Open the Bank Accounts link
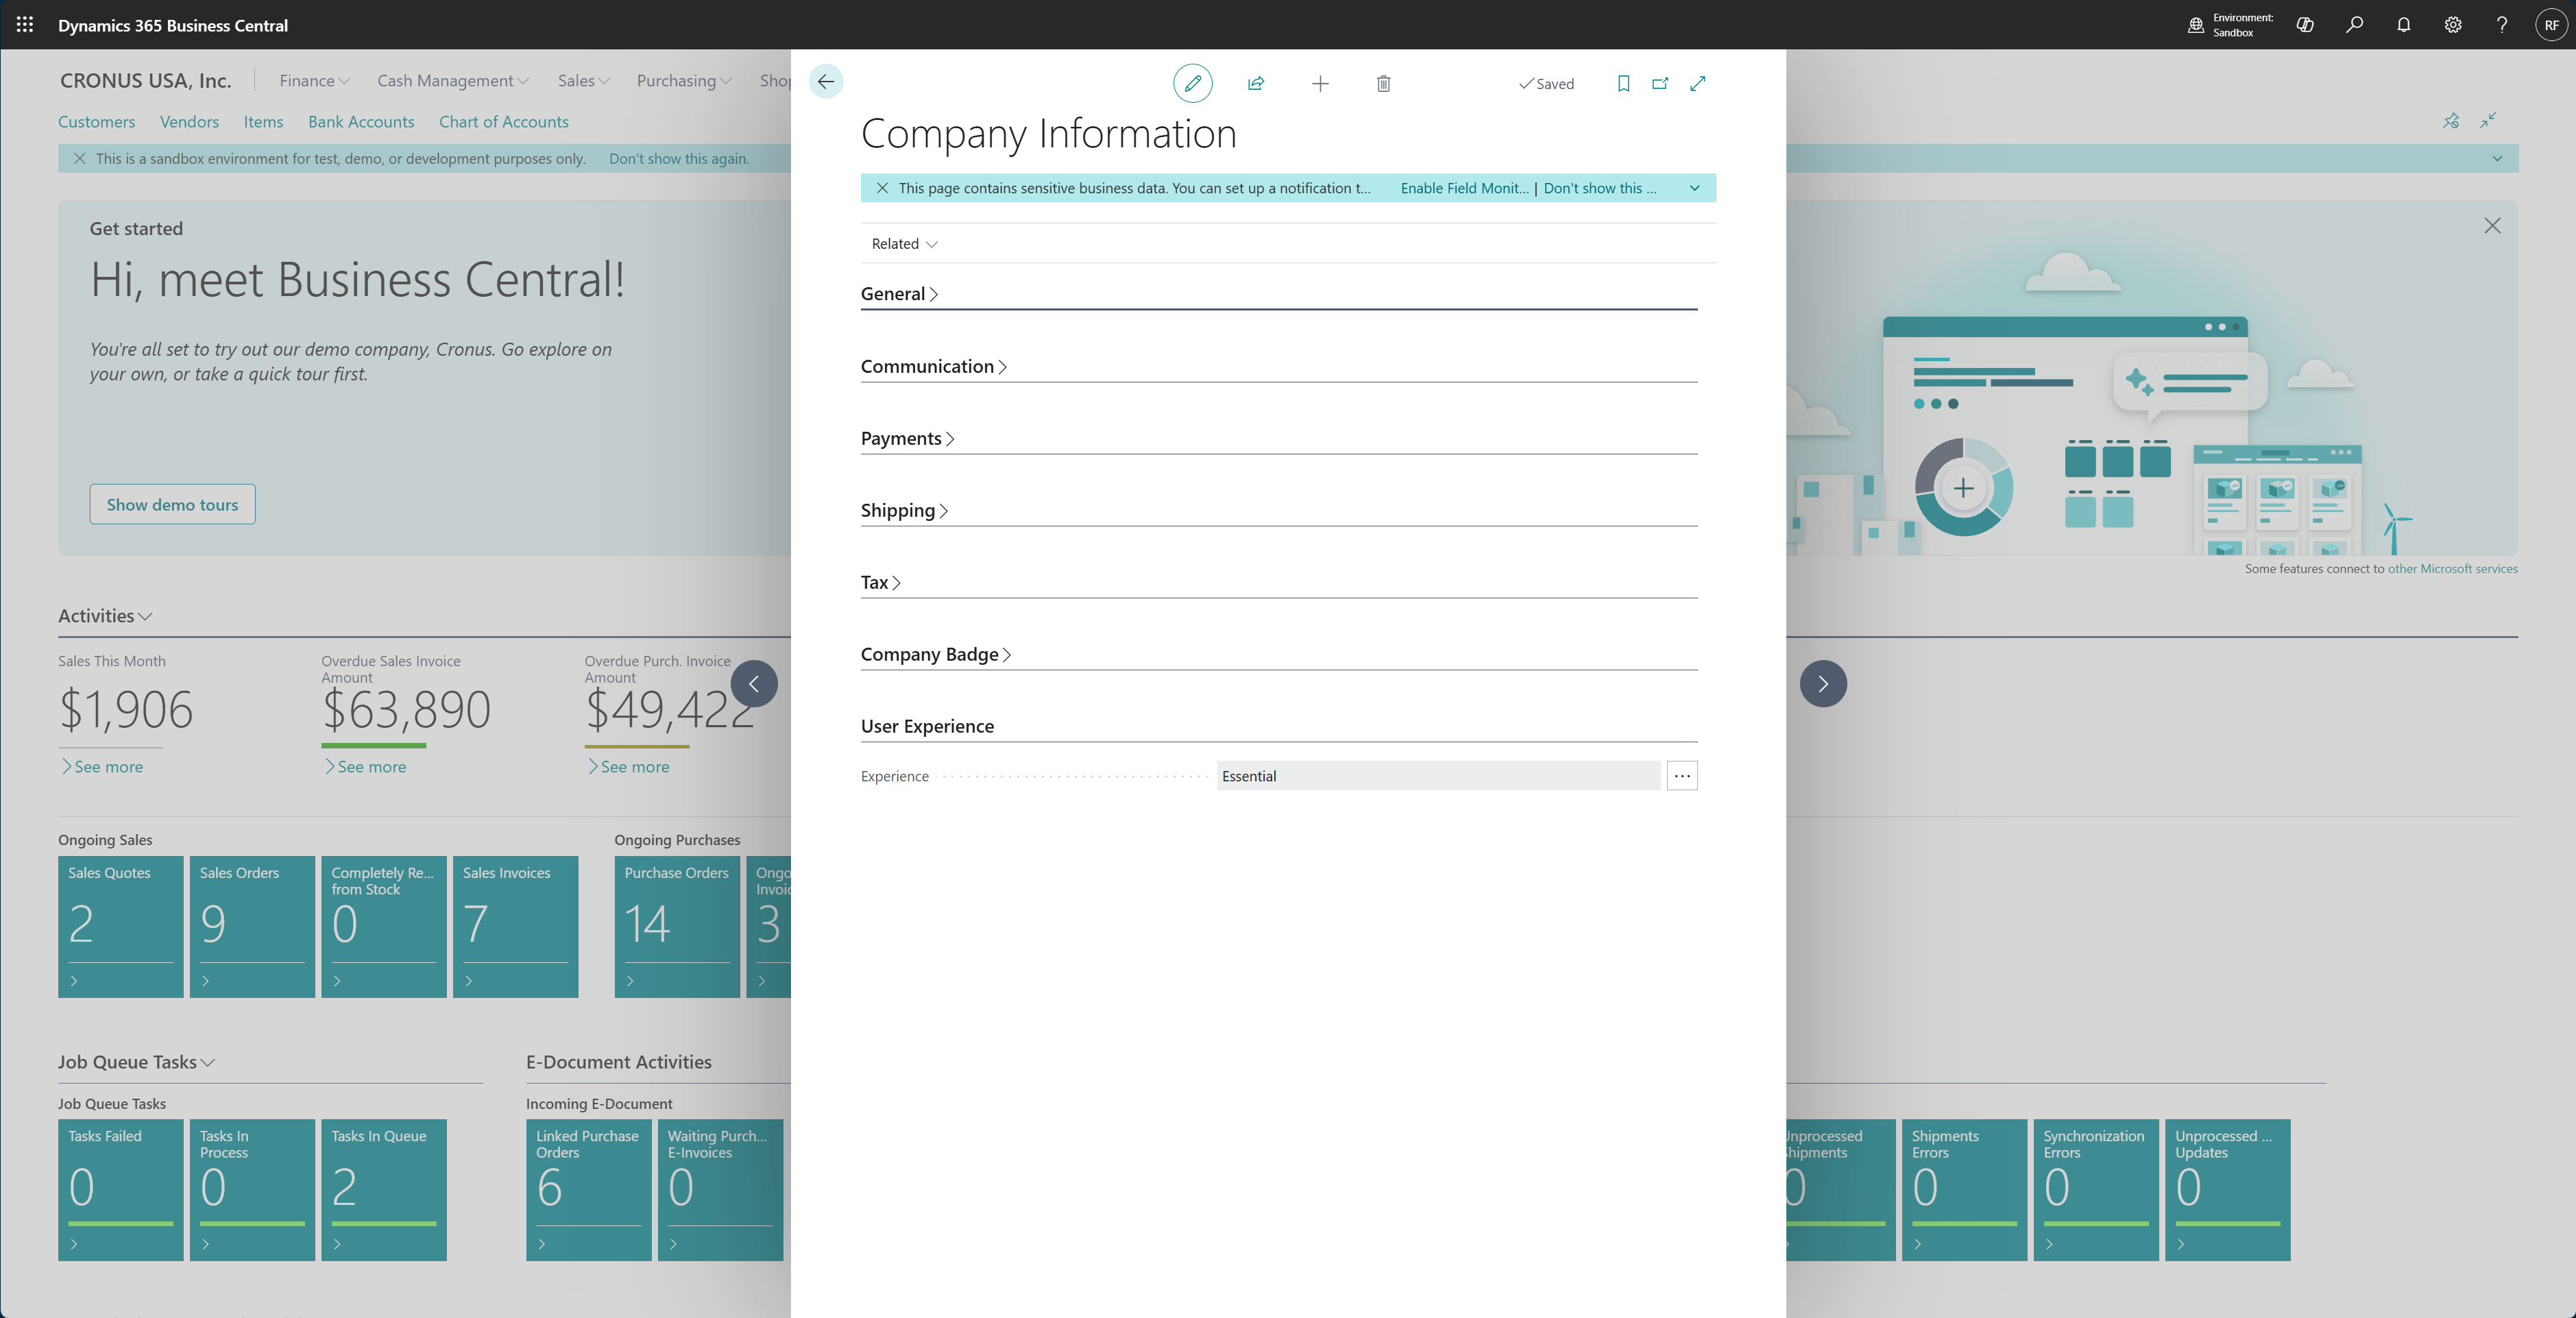The image size is (2576, 1318). tap(361, 122)
